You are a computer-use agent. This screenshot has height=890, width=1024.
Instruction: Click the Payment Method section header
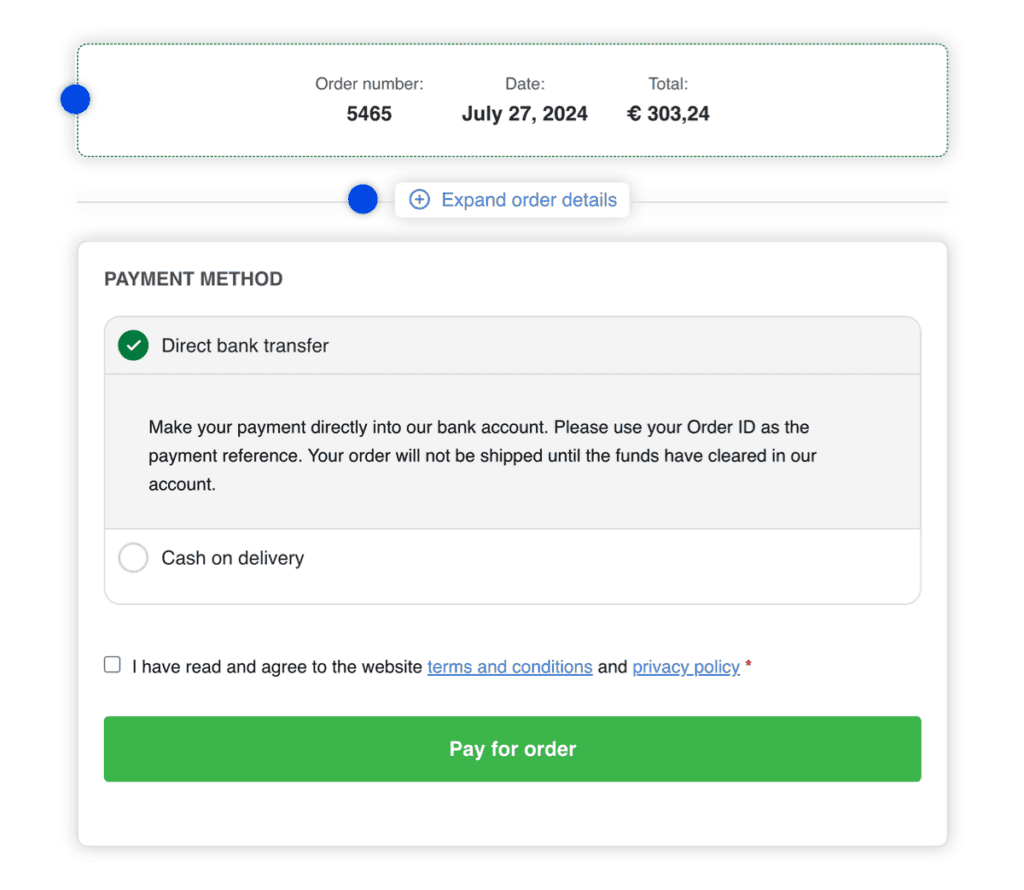[193, 279]
